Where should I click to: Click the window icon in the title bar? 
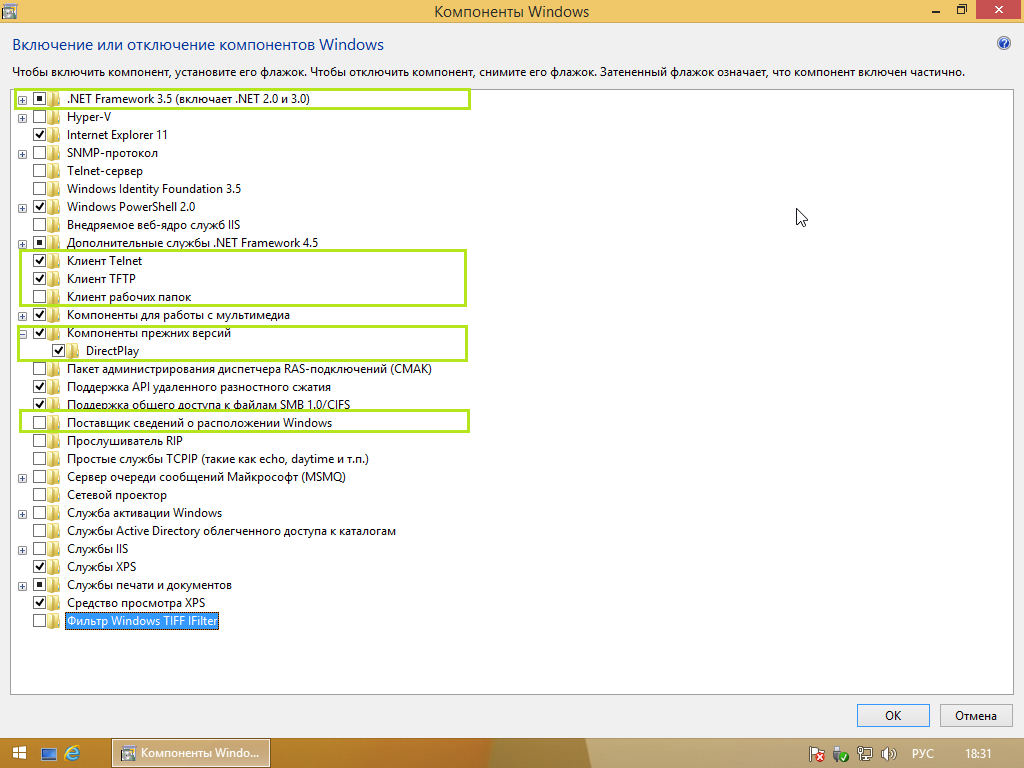[11, 12]
